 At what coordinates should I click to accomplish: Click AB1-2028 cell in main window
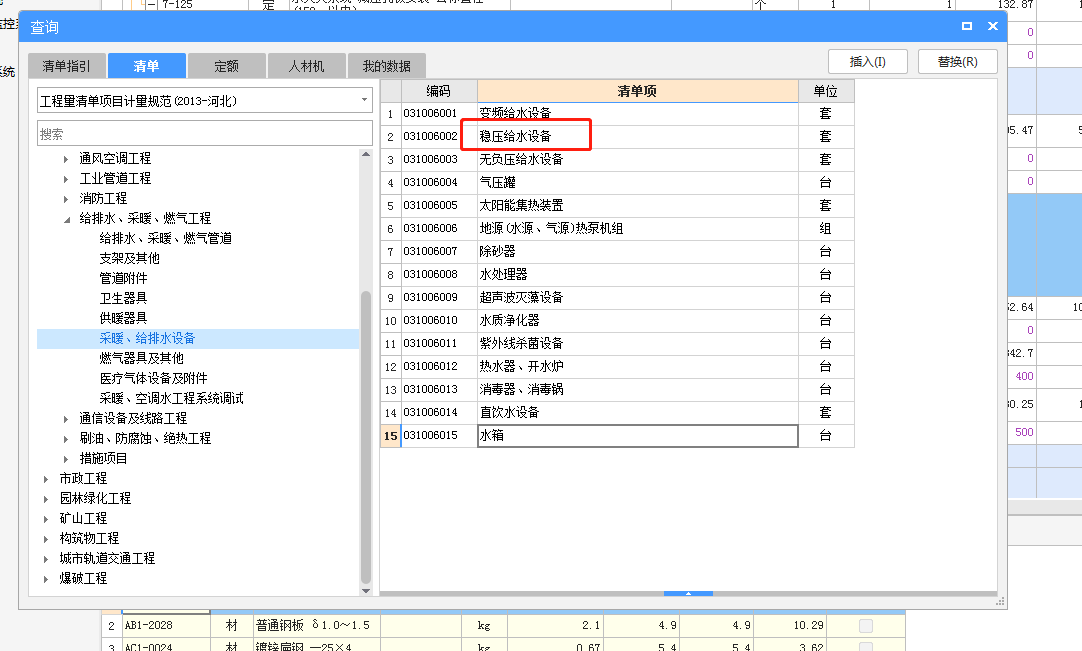pos(166,625)
